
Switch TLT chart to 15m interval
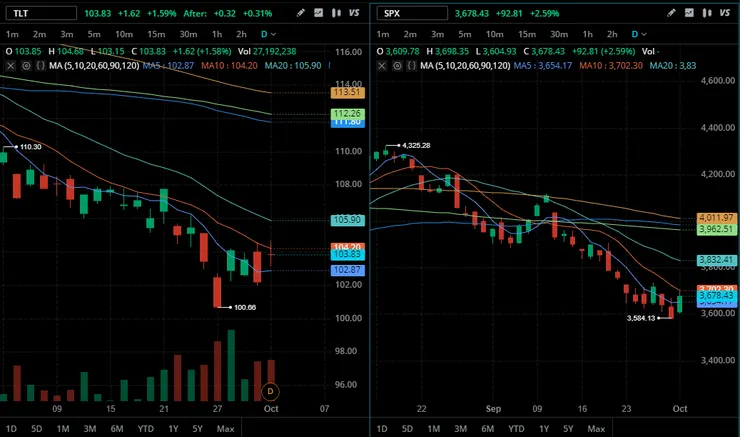tap(156, 34)
